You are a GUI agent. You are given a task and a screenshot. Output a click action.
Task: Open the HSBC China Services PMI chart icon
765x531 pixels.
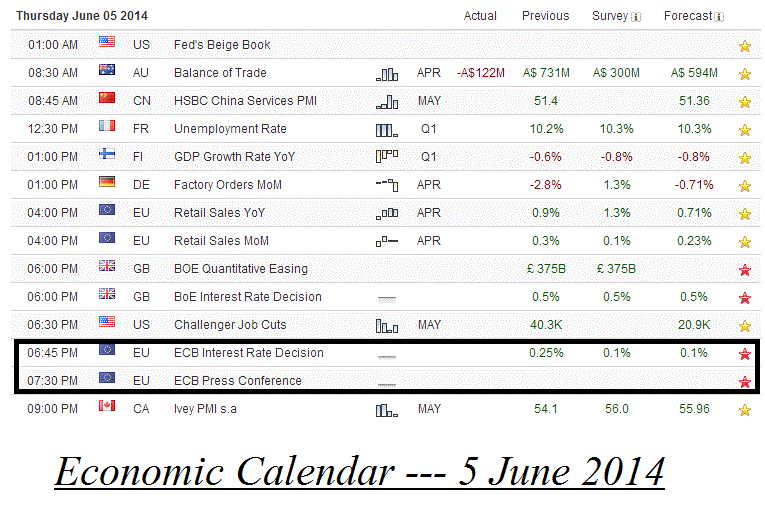pos(386,101)
